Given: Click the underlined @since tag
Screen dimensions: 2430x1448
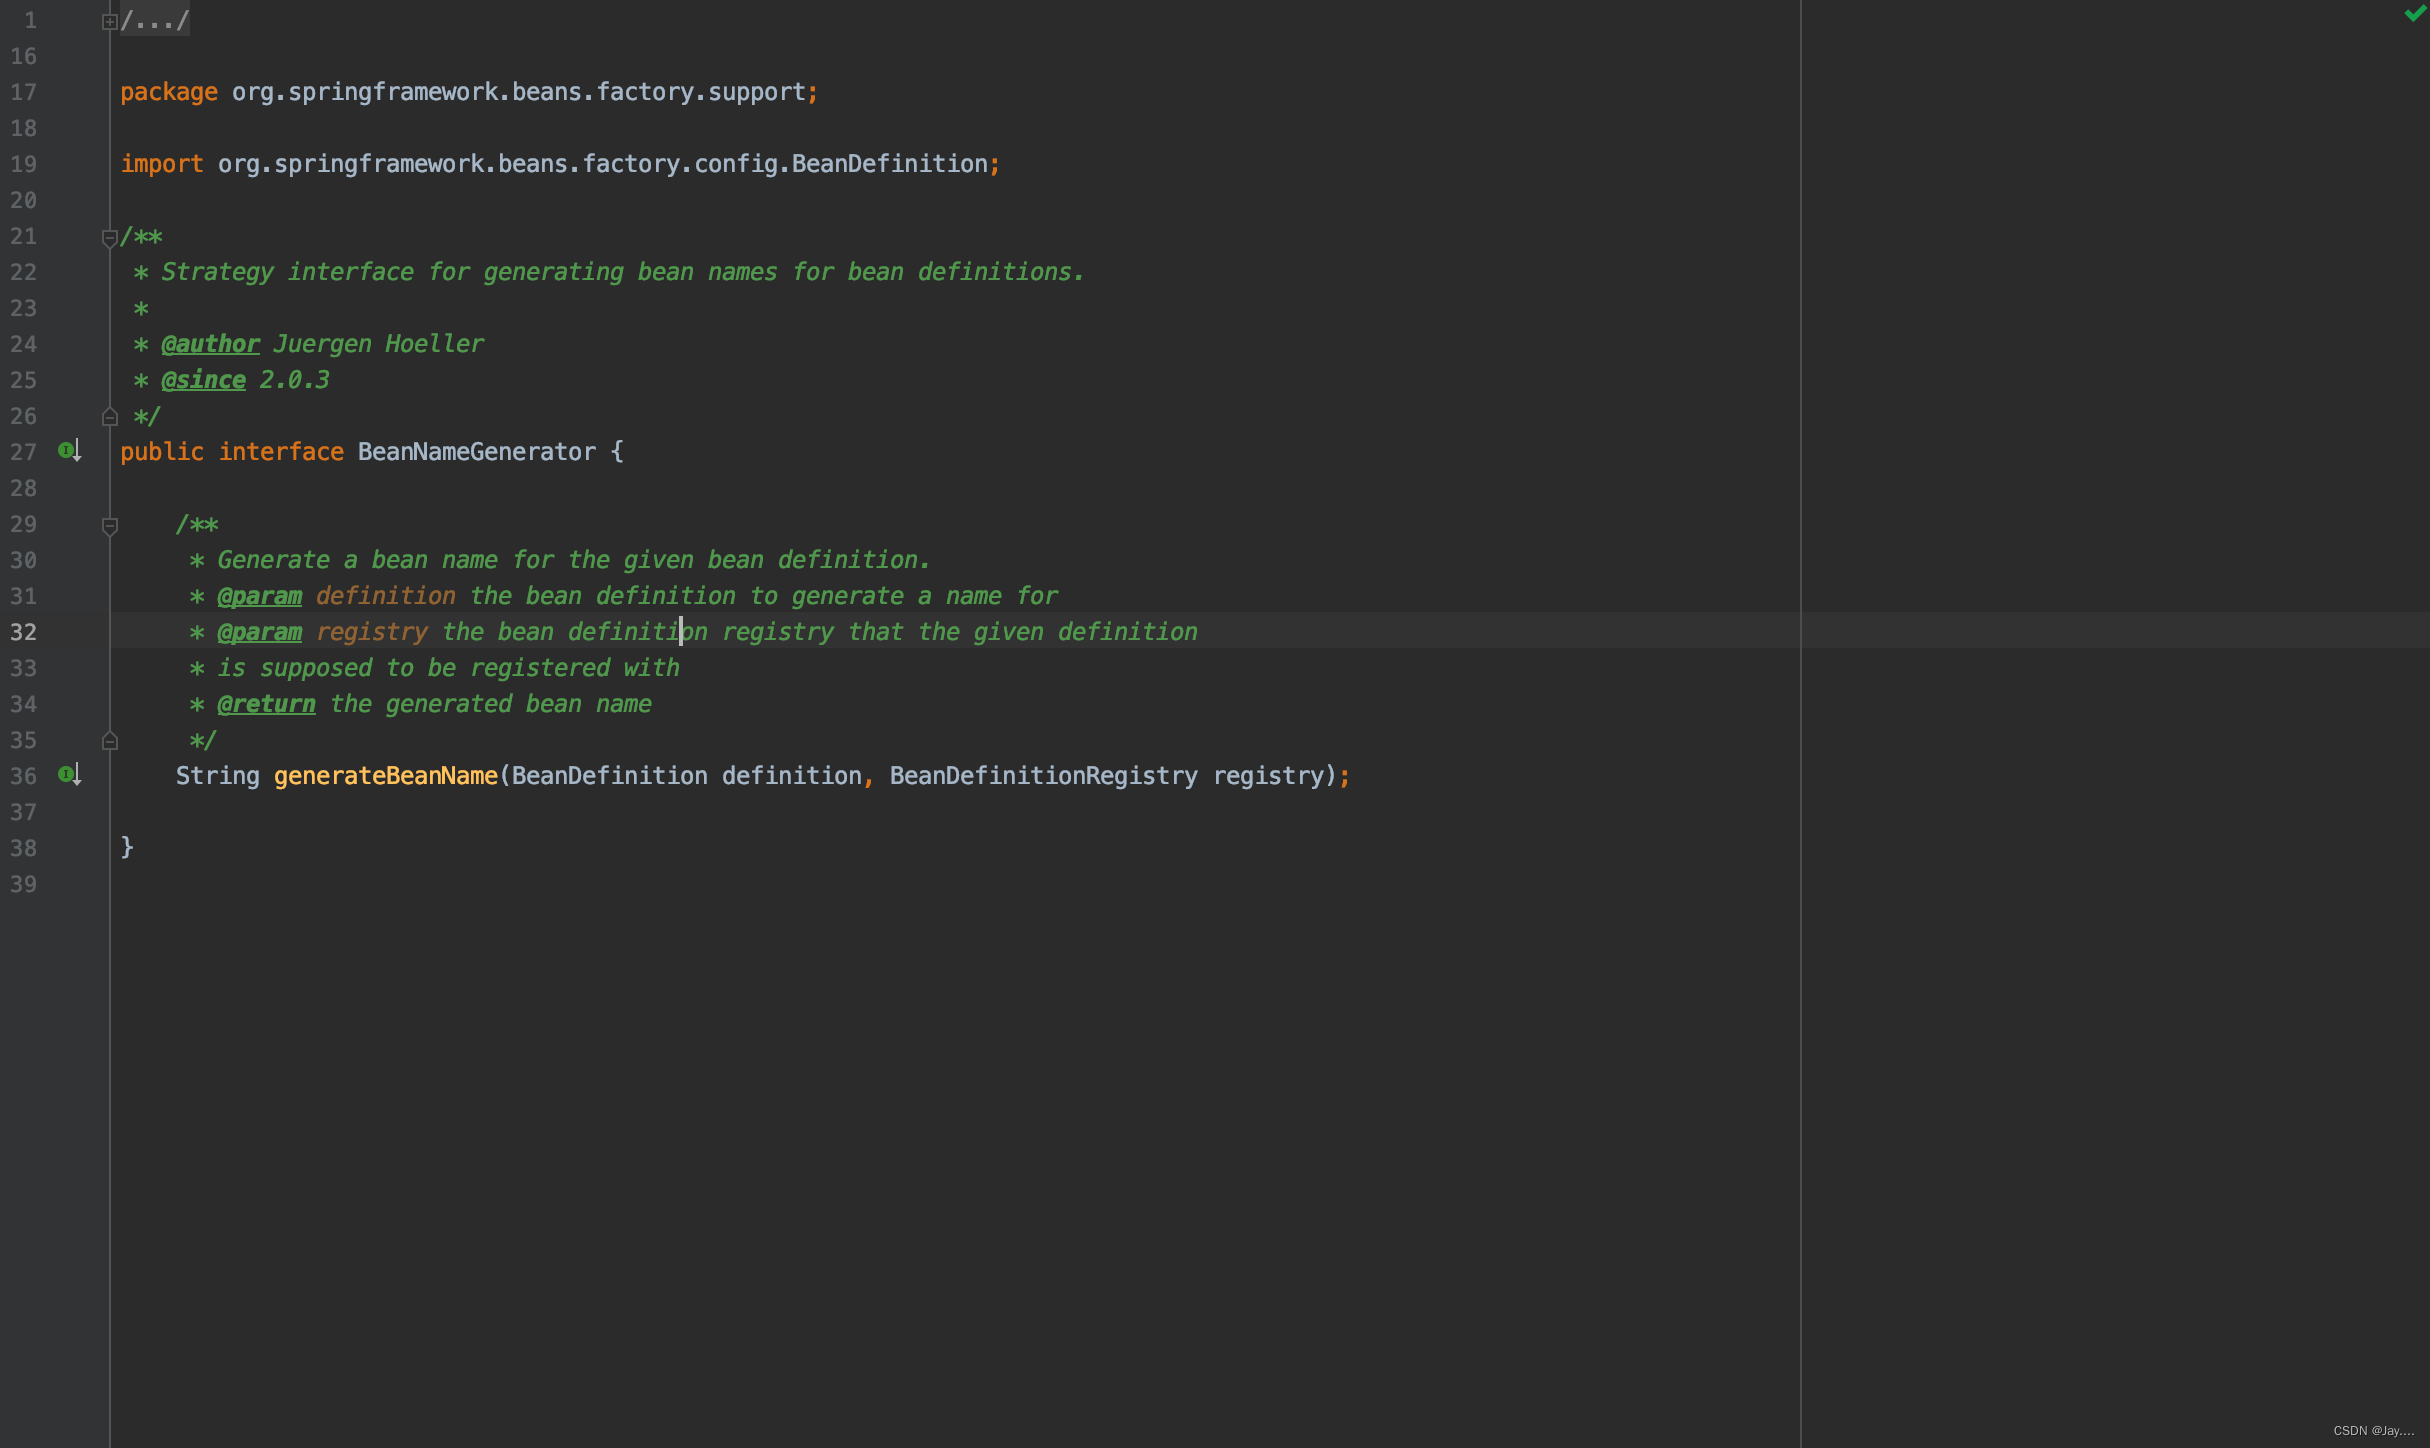Looking at the screenshot, I should [x=202, y=380].
